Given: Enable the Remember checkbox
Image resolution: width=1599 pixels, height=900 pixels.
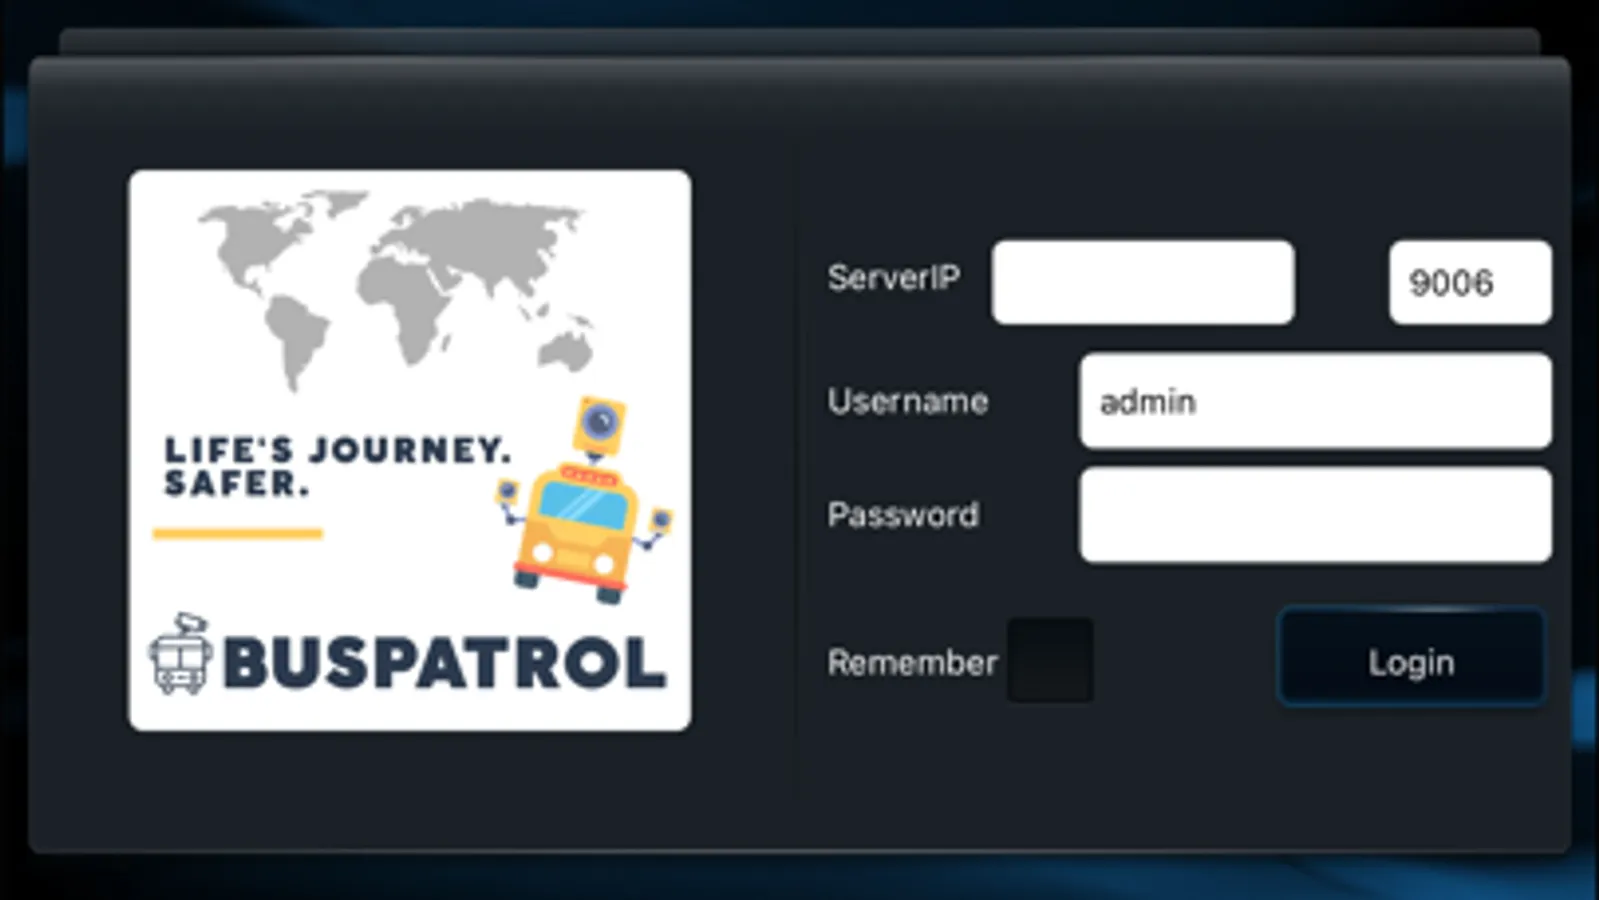Looking at the screenshot, I should (x=1050, y=661).
